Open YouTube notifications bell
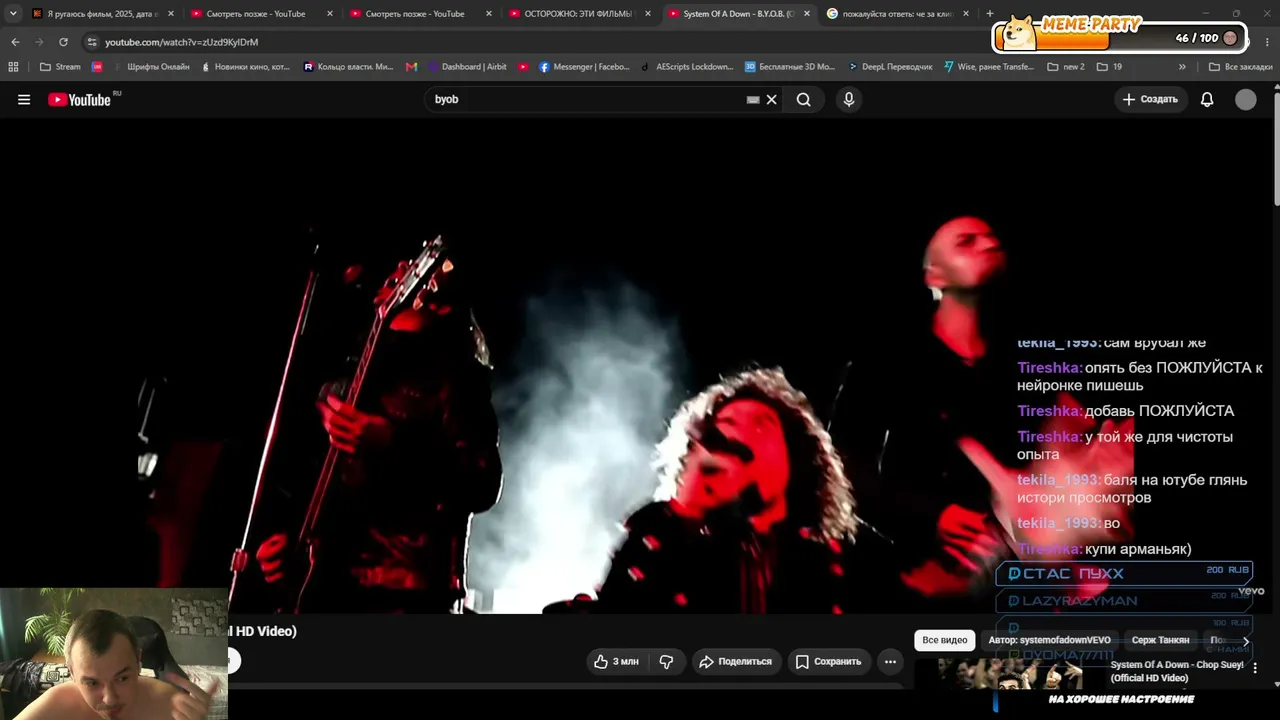The height and width of the screenshot is (720, 1280). [1207, 99]
